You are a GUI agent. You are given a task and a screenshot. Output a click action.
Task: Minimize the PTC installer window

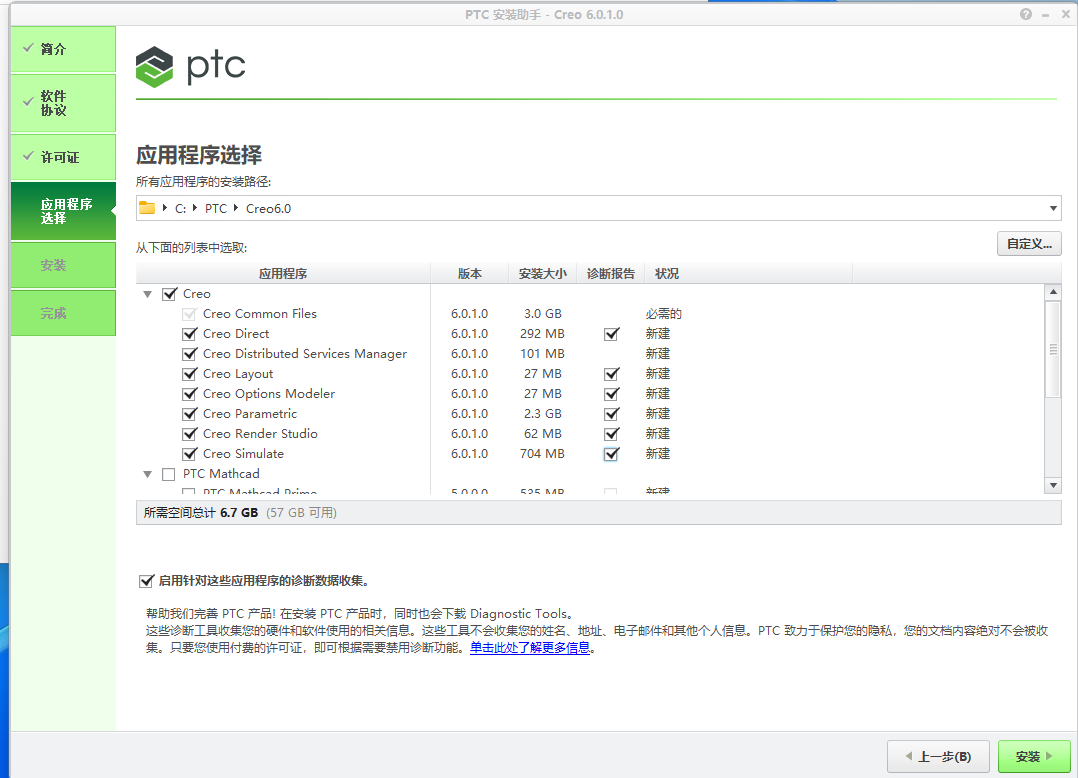point(1045,14)
